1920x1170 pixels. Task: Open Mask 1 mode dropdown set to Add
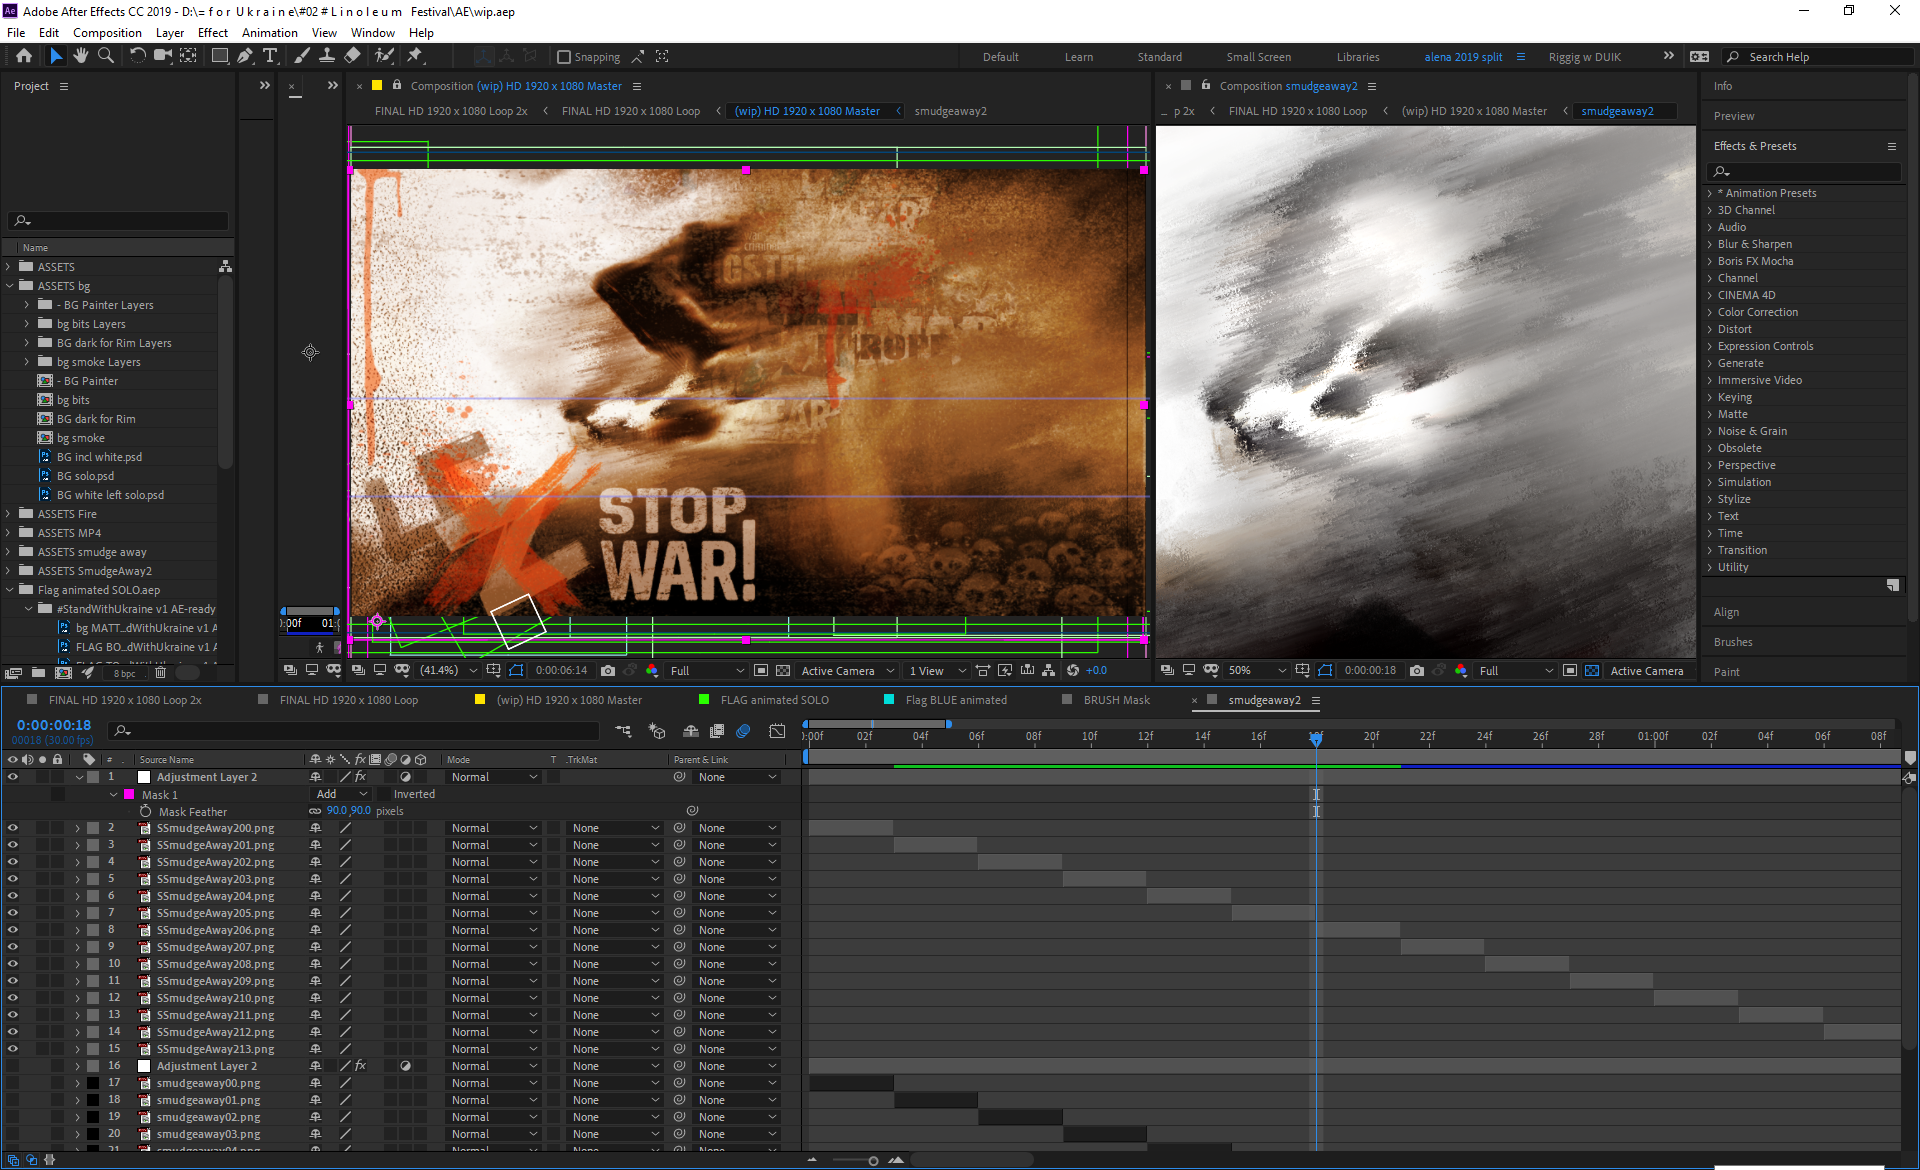point(341,794)
